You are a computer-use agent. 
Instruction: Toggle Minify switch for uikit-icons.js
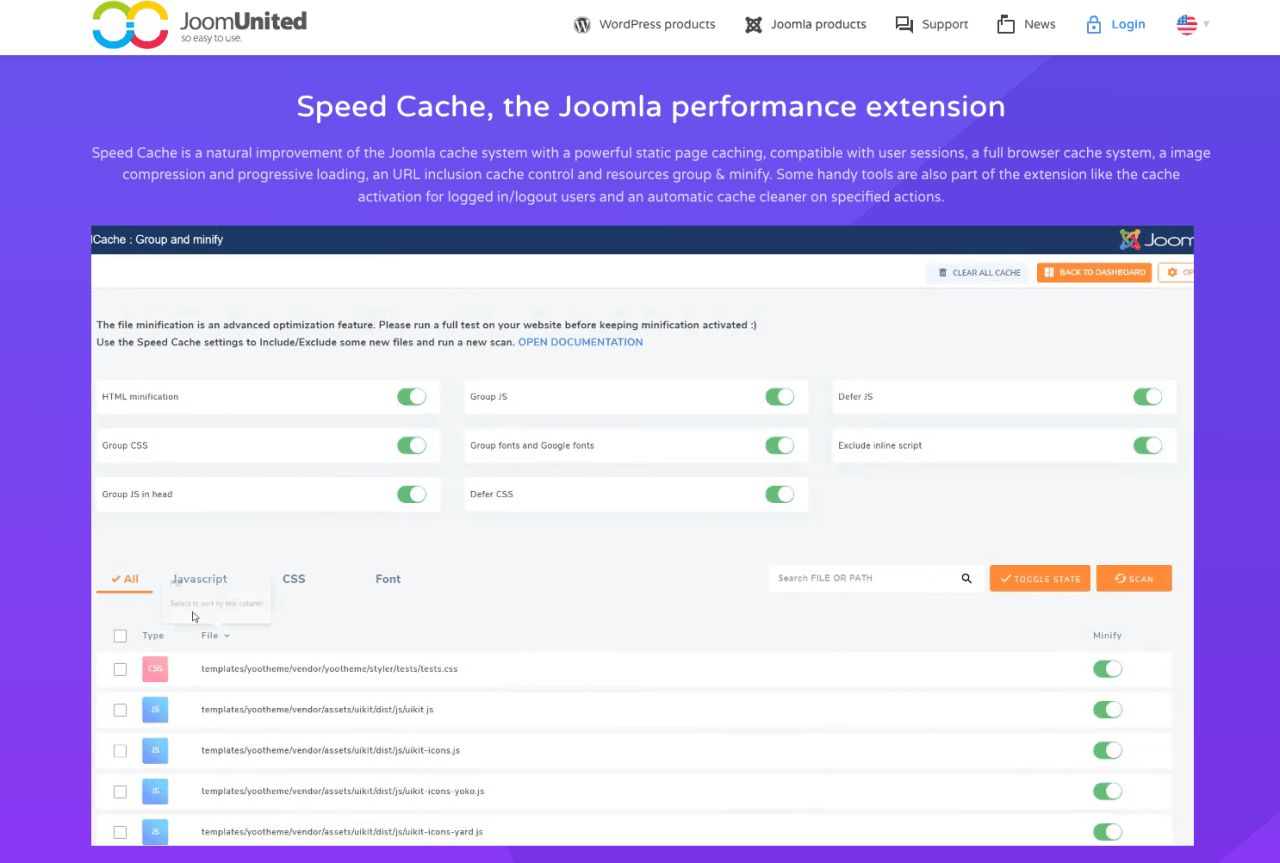(x=1108, y=750)
